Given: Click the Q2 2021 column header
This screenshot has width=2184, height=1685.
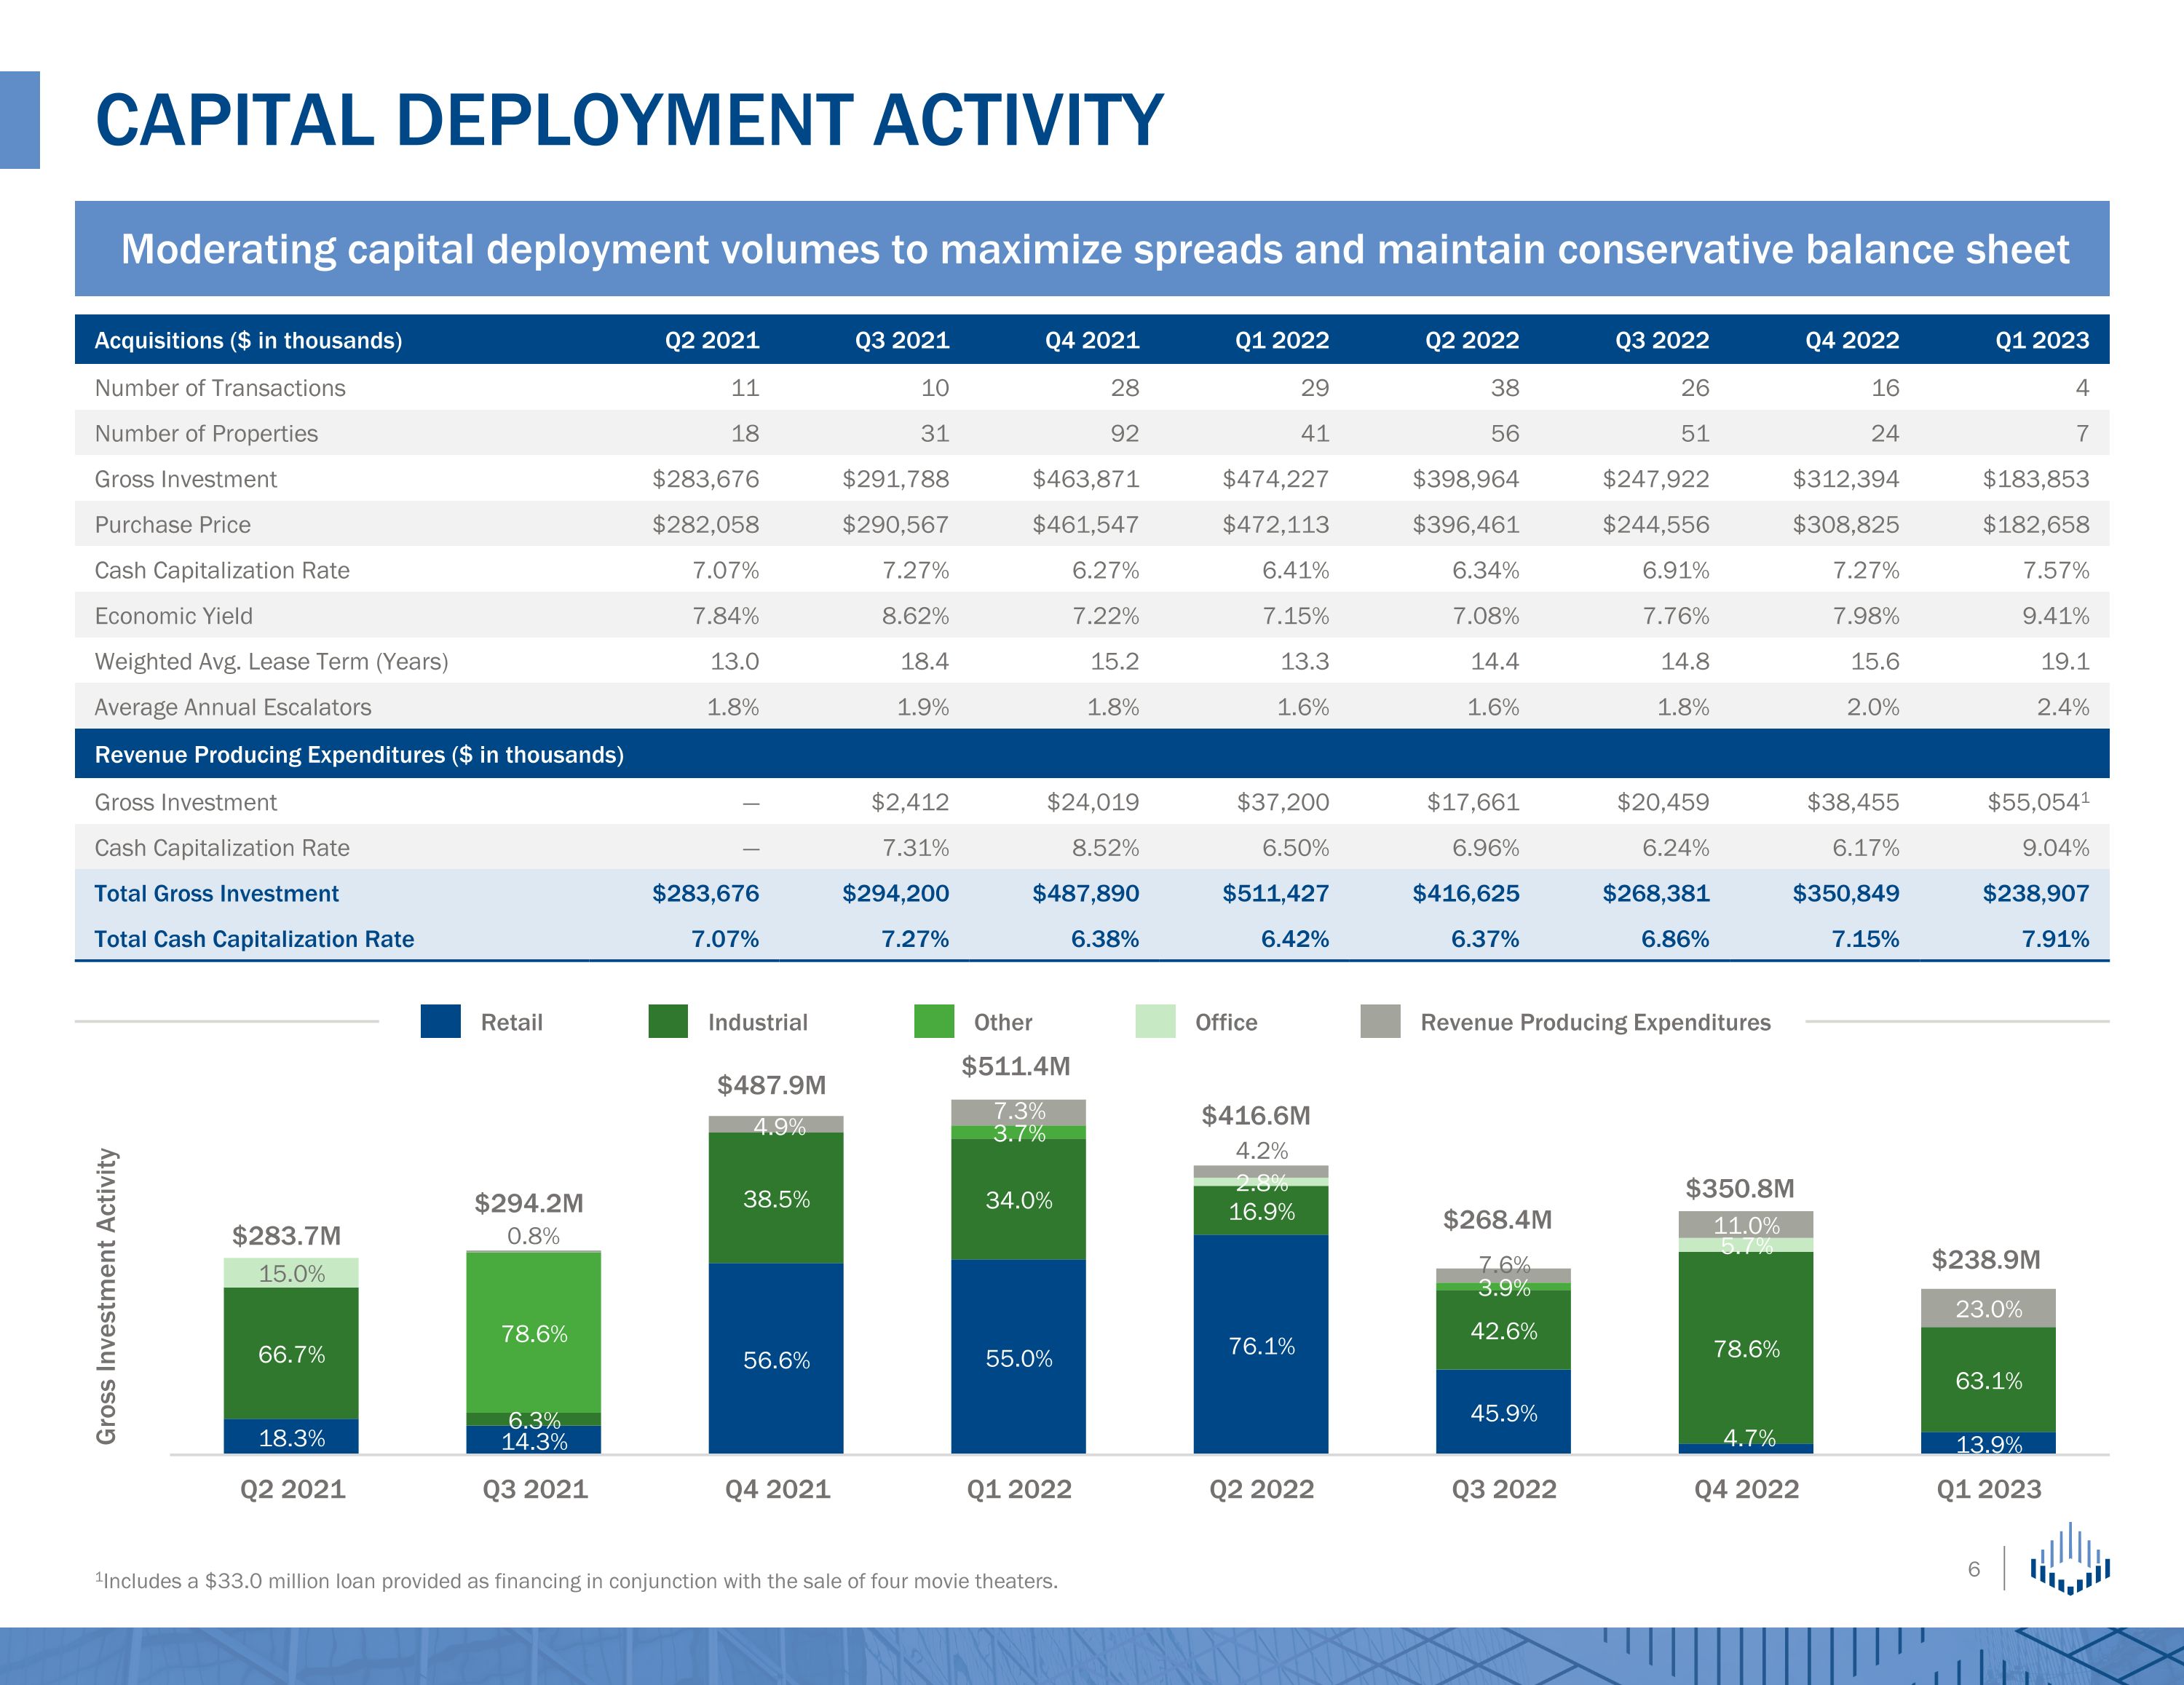Looking at the screenshot, I should 712,340.
